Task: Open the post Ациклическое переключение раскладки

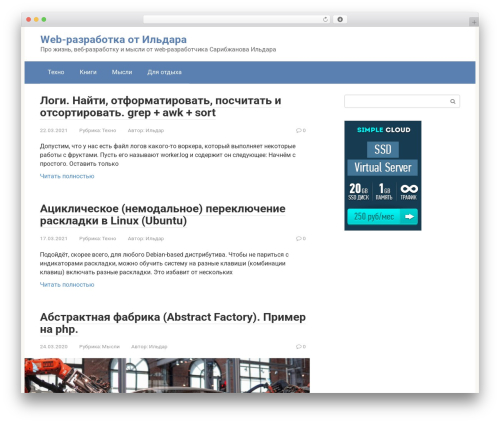Action: 163,215
